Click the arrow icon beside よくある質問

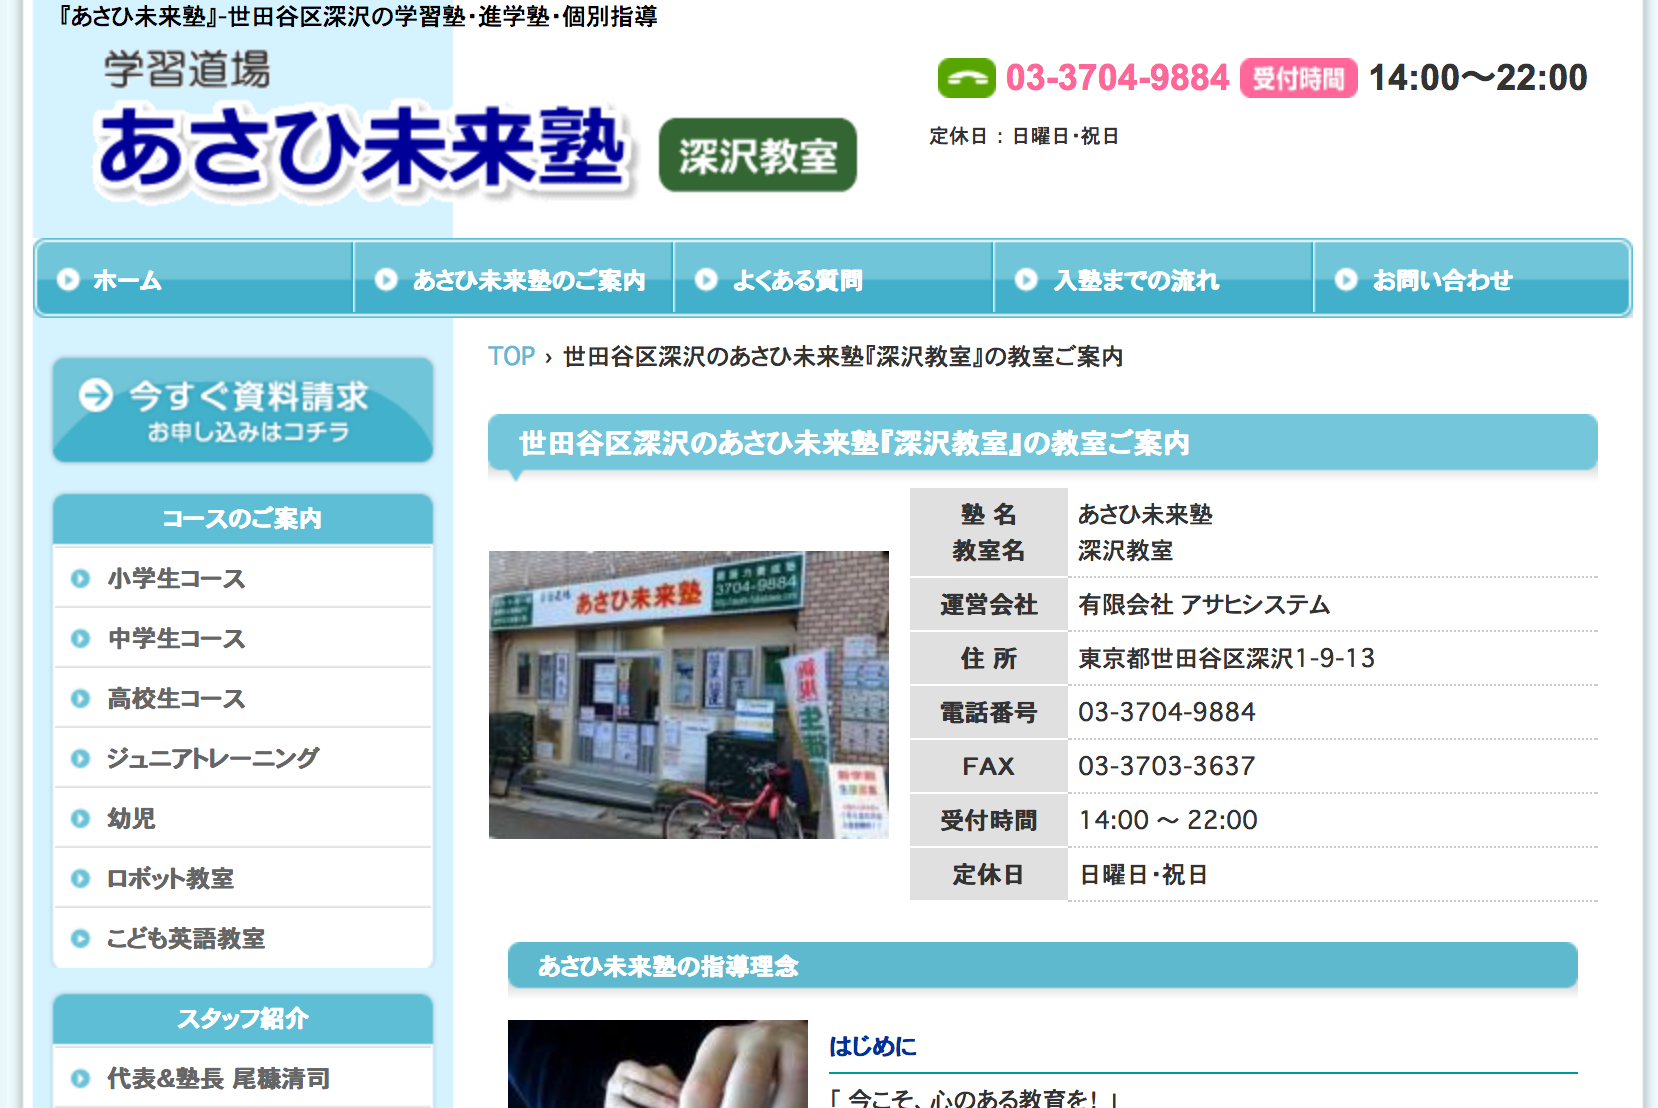pos(706,281)
